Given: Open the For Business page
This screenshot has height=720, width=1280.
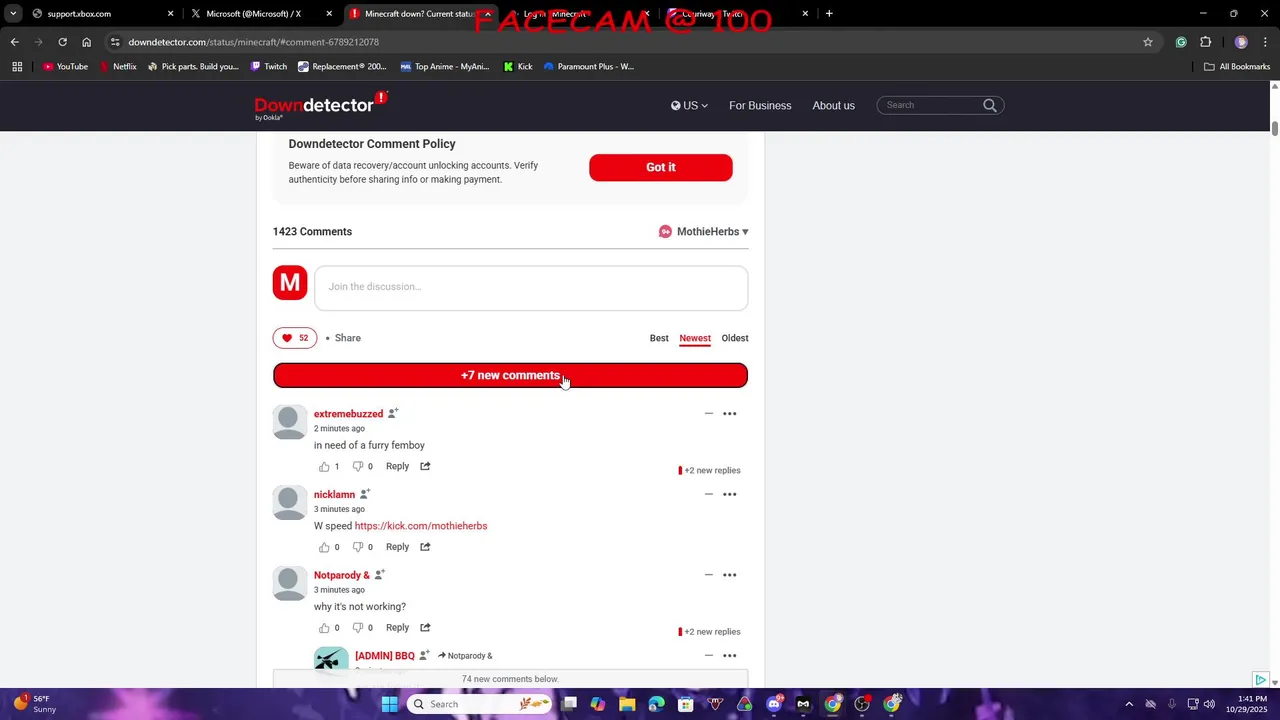Looking at the screenshot, I should tap(760, 105).
